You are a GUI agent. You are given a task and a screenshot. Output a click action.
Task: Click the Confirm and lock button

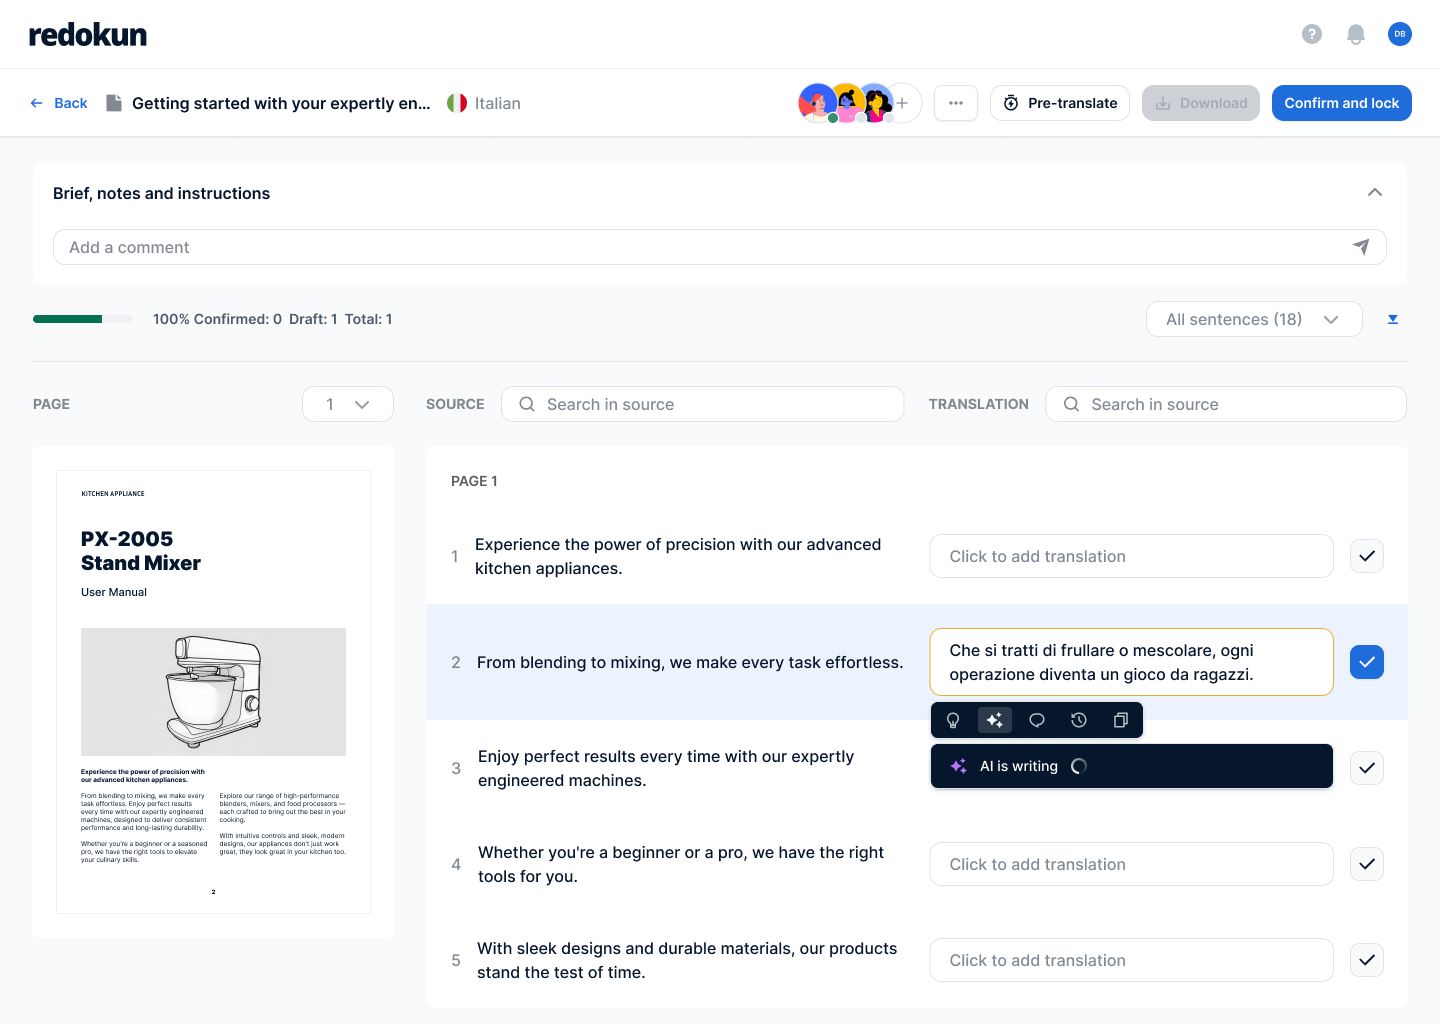pyautogui.click(x=1341, y=103)
